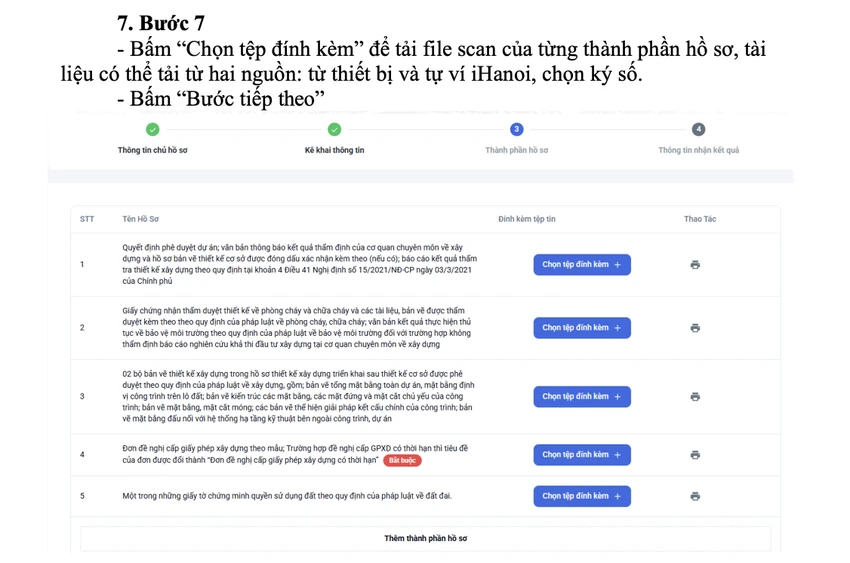Click 'Thêm thành phần hồ sơ' to add a component
Viewport: 850px width, 563px height.
[426, 538]
